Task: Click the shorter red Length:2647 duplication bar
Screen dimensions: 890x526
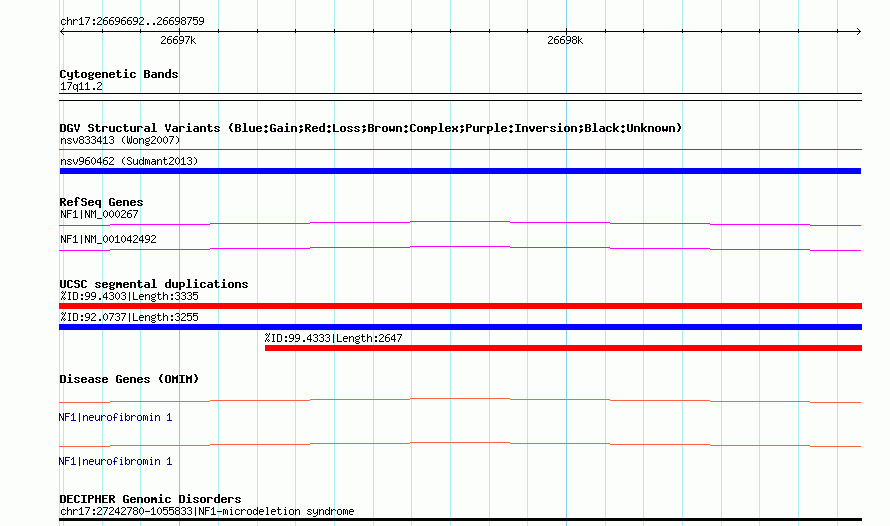Action: click(563, 348)
